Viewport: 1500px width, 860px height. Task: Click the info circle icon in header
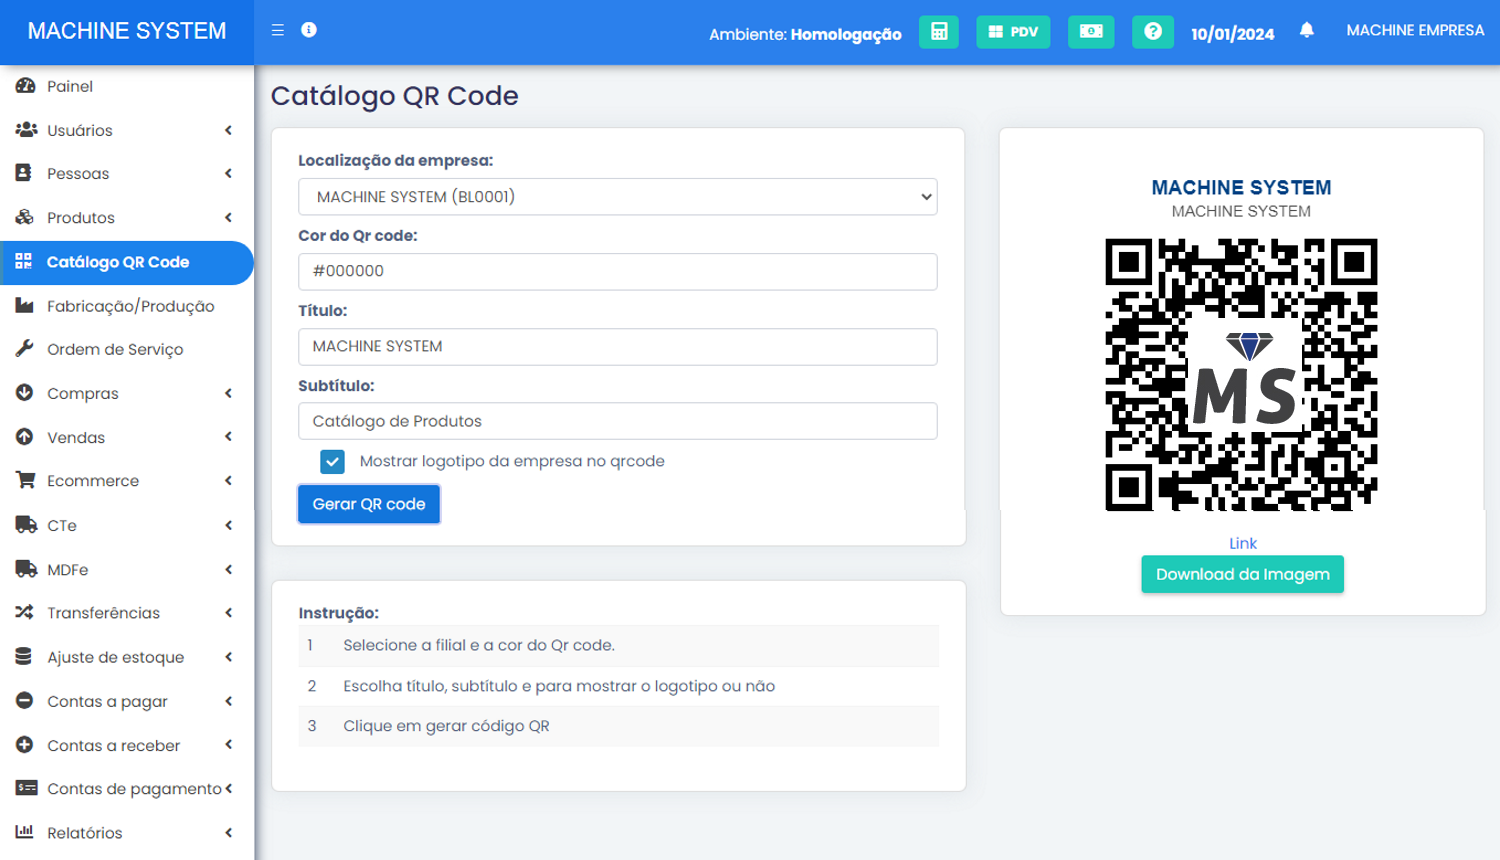point(309,30)
